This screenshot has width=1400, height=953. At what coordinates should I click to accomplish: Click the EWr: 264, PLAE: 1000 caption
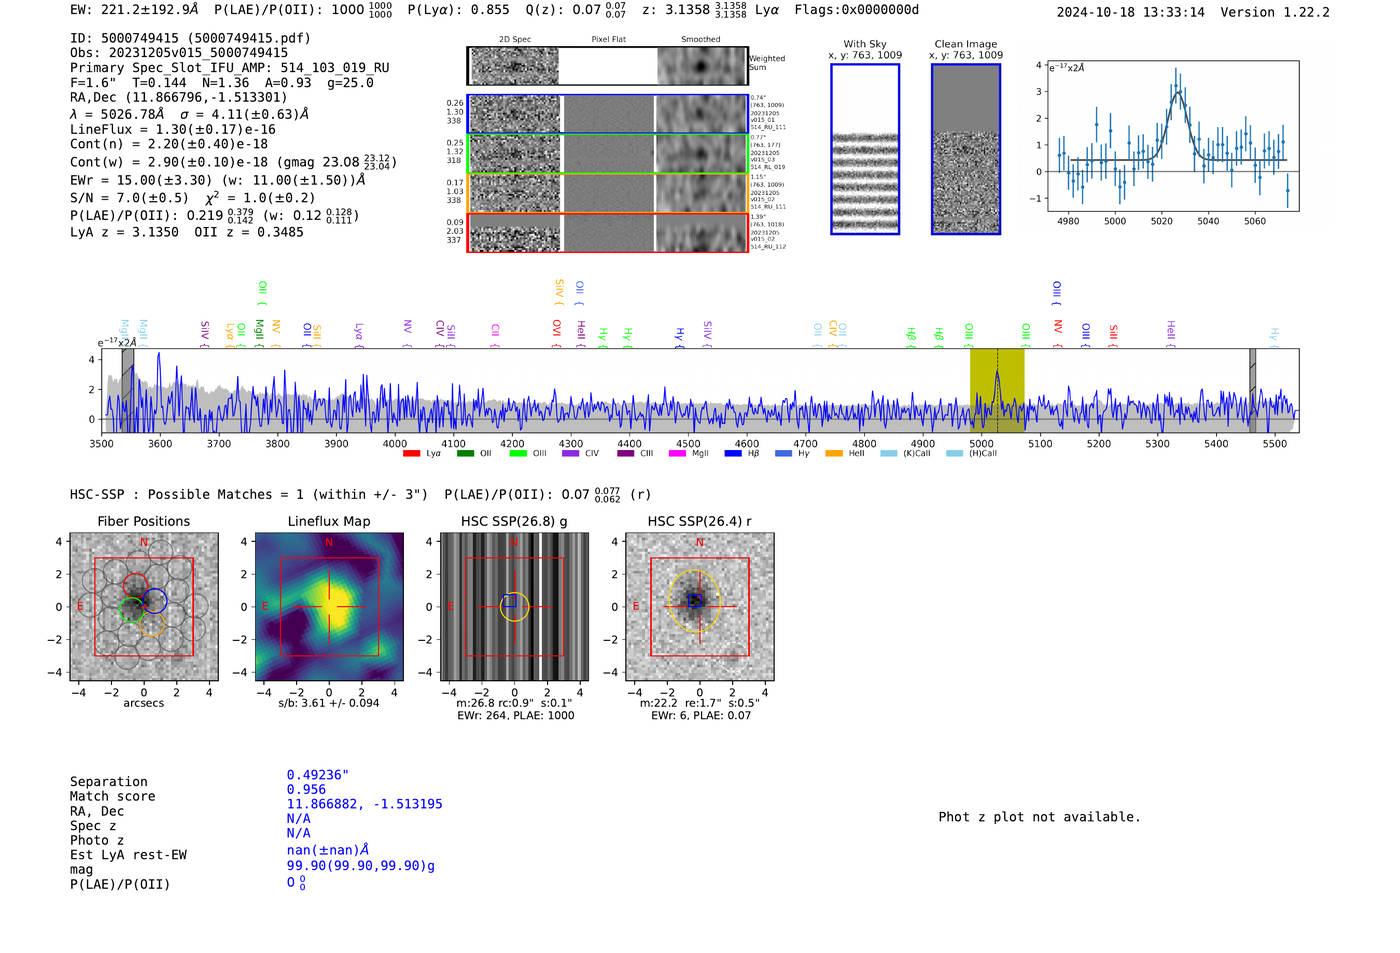(516, 715)
